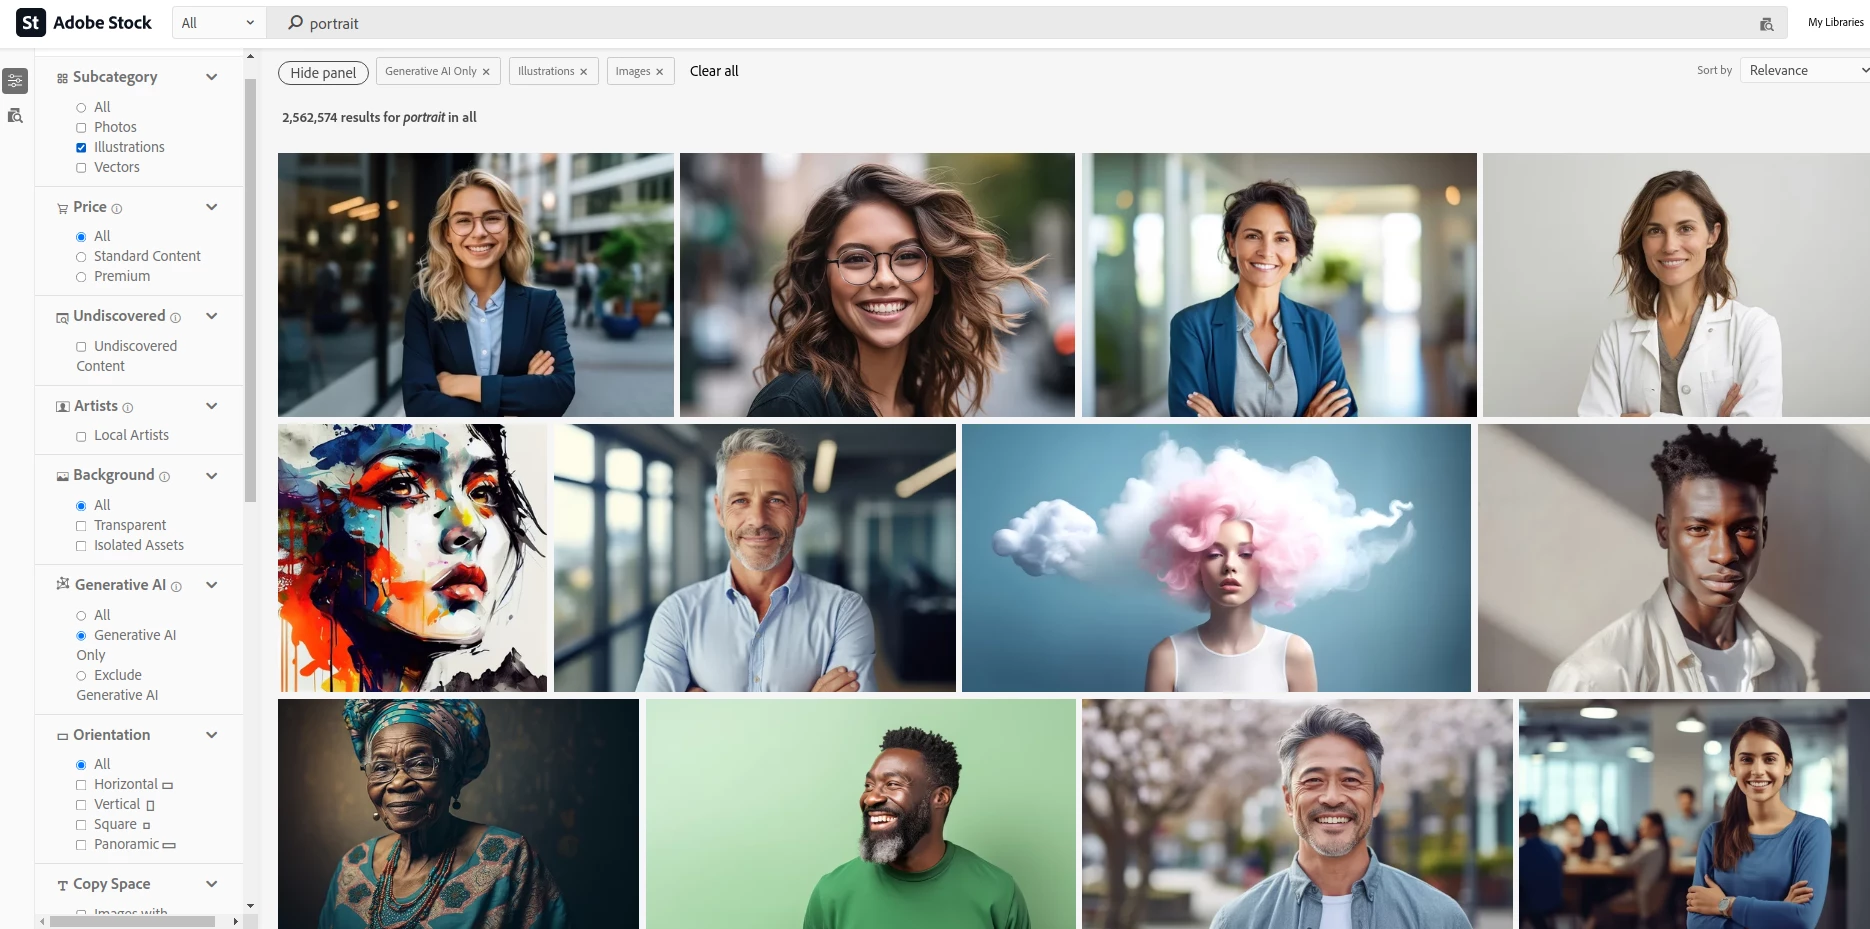The width and height of the screenshot is (1870, 929).
Task: Check the Photos subcategory checkbox
Action: point(81,128)
